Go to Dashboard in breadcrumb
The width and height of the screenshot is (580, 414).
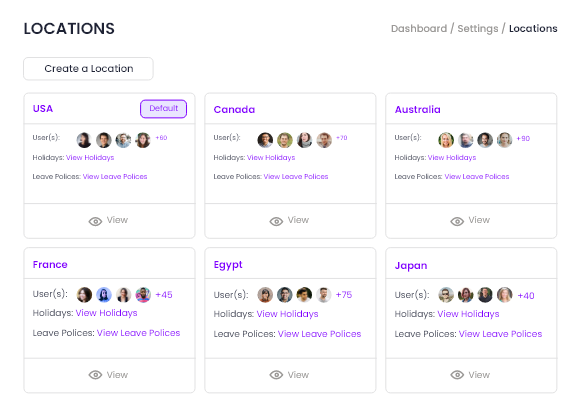pos(419,28)
